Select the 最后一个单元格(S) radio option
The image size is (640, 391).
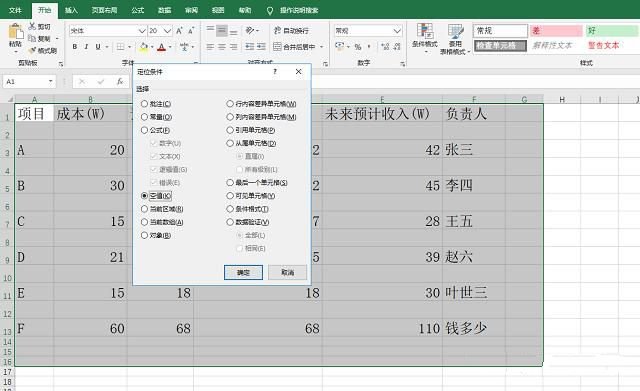[x=230, y=183]
